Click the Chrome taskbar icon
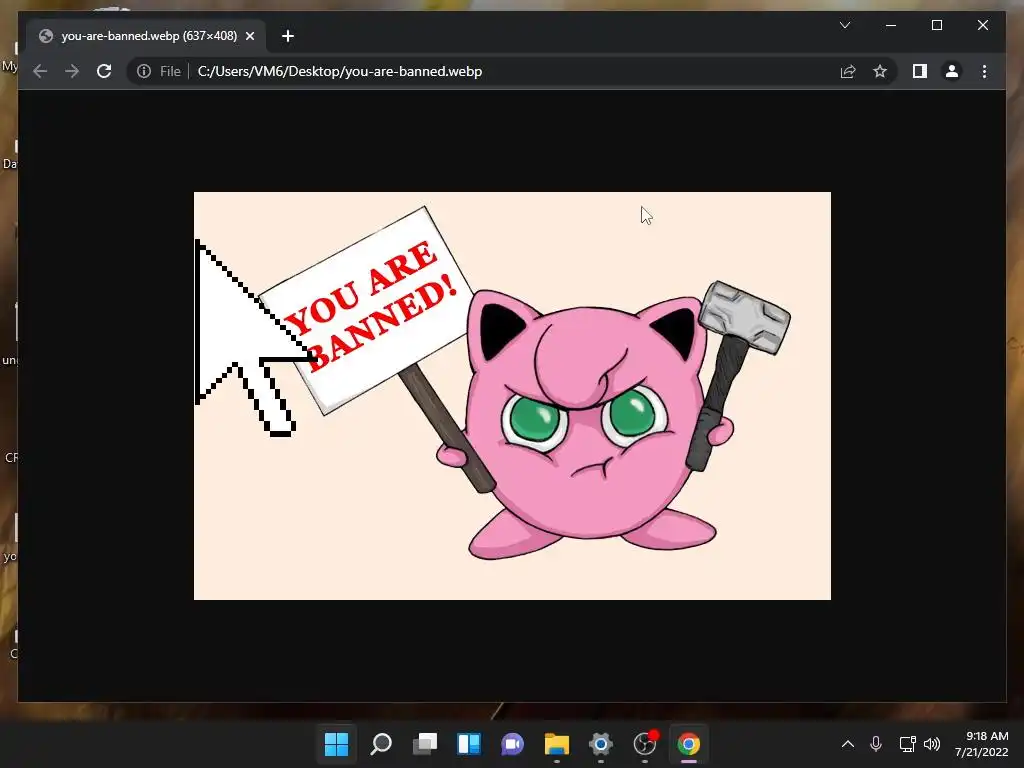This screenshot has width=1024, height=768. tap(689, 744)
